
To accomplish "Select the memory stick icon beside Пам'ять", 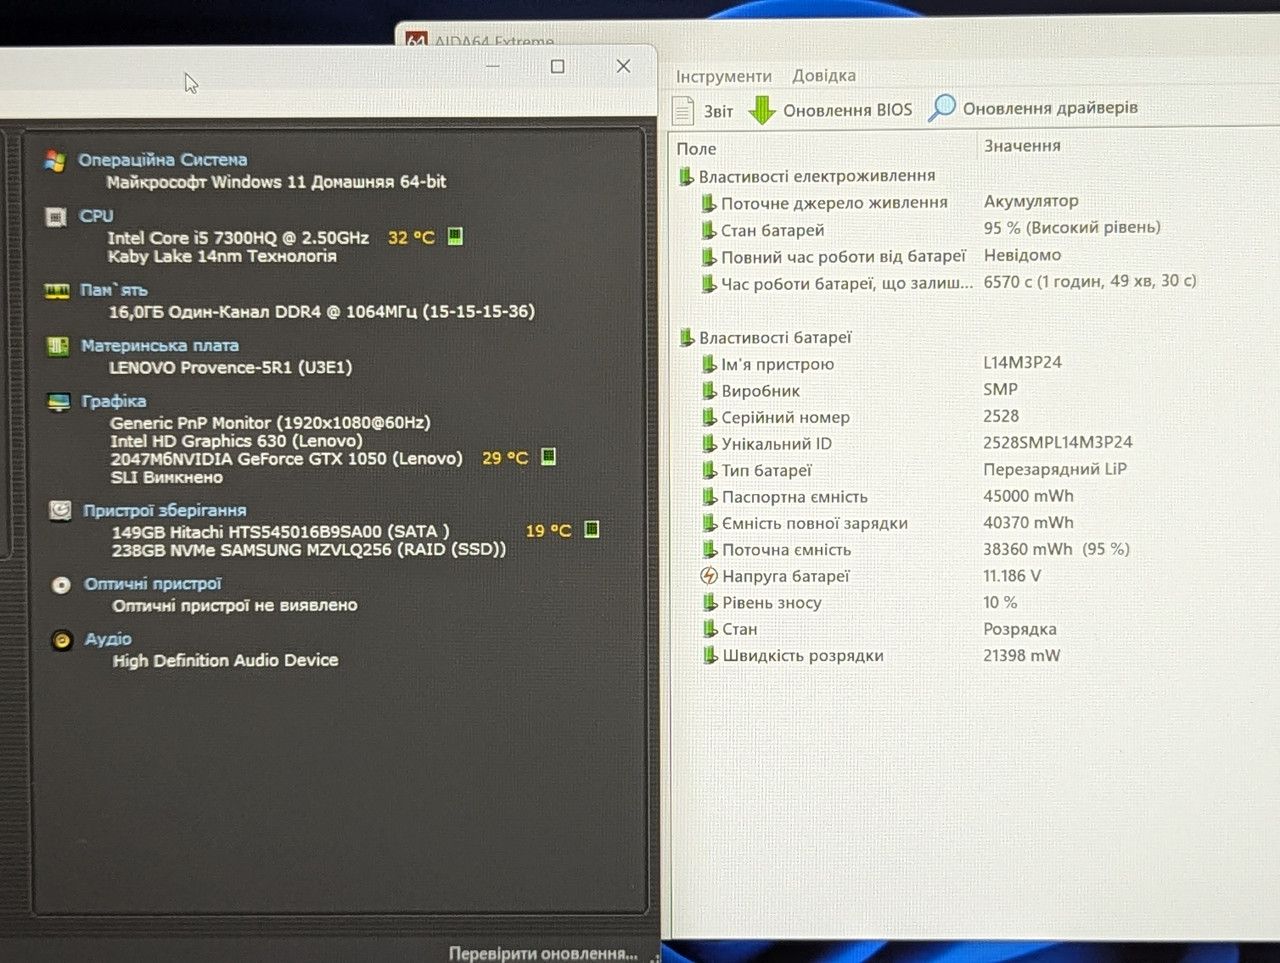I will click(57, 291).
